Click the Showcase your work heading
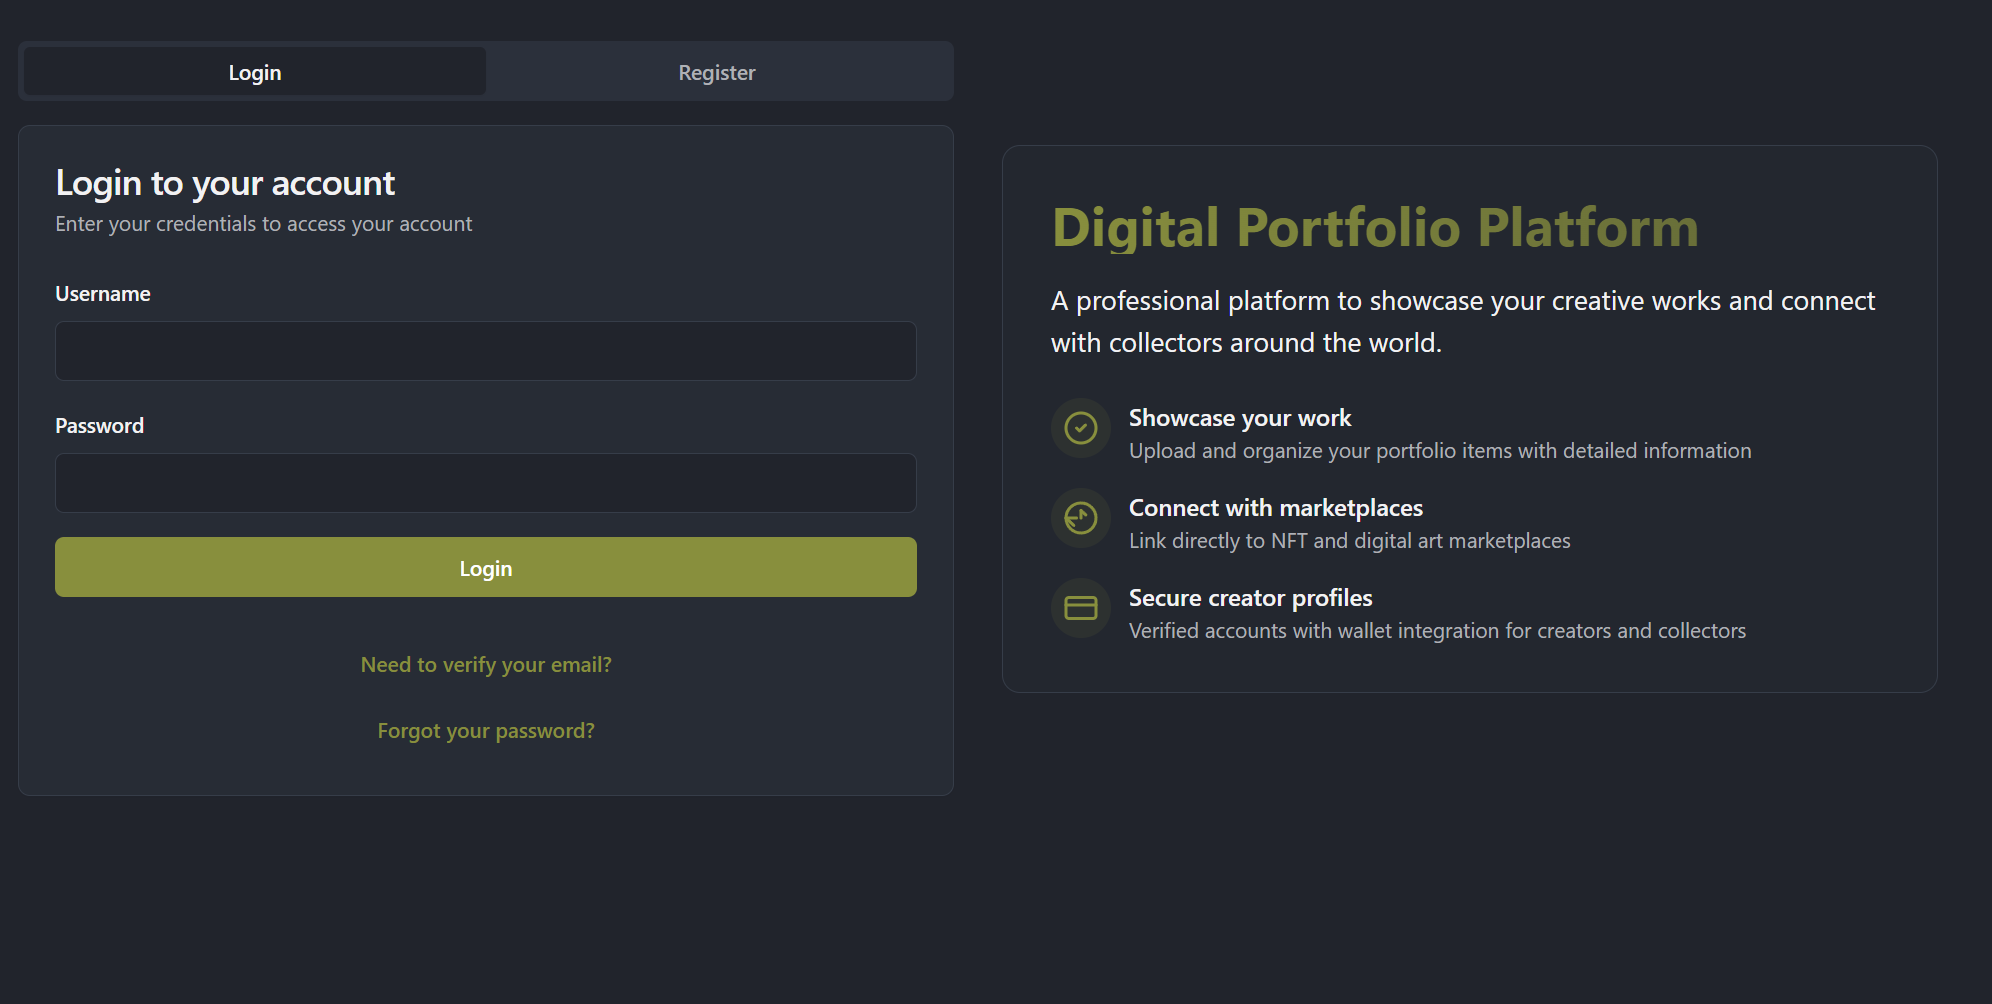Screen dimensions: 1992x1004 (x=1240, y=418)
